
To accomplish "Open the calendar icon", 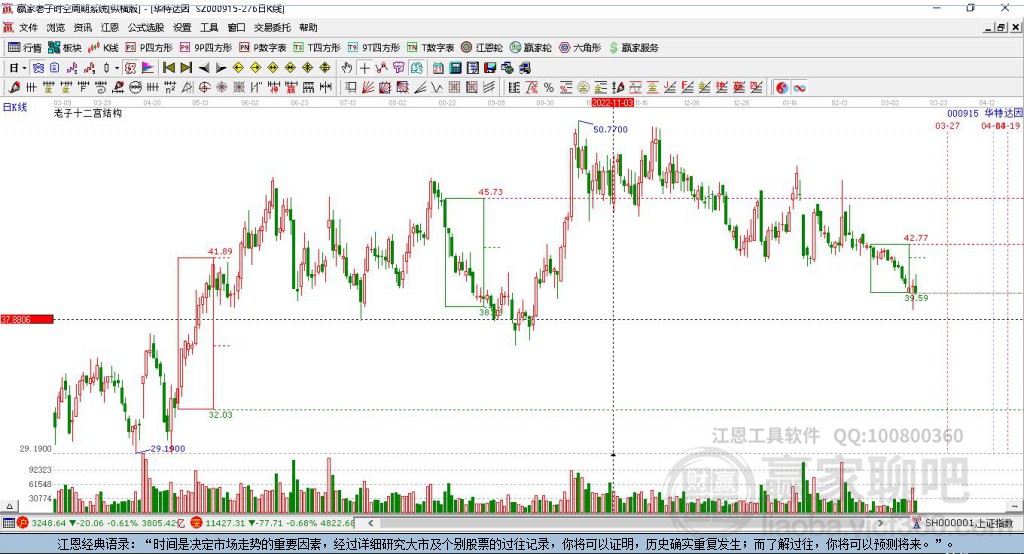I will [438, 68].
